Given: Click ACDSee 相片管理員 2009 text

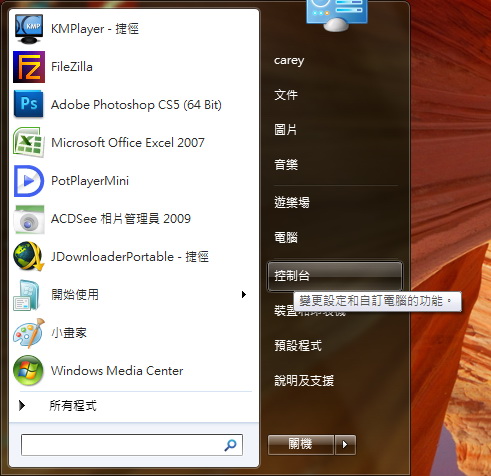Looking at the screenshot, I should (121, 219).
